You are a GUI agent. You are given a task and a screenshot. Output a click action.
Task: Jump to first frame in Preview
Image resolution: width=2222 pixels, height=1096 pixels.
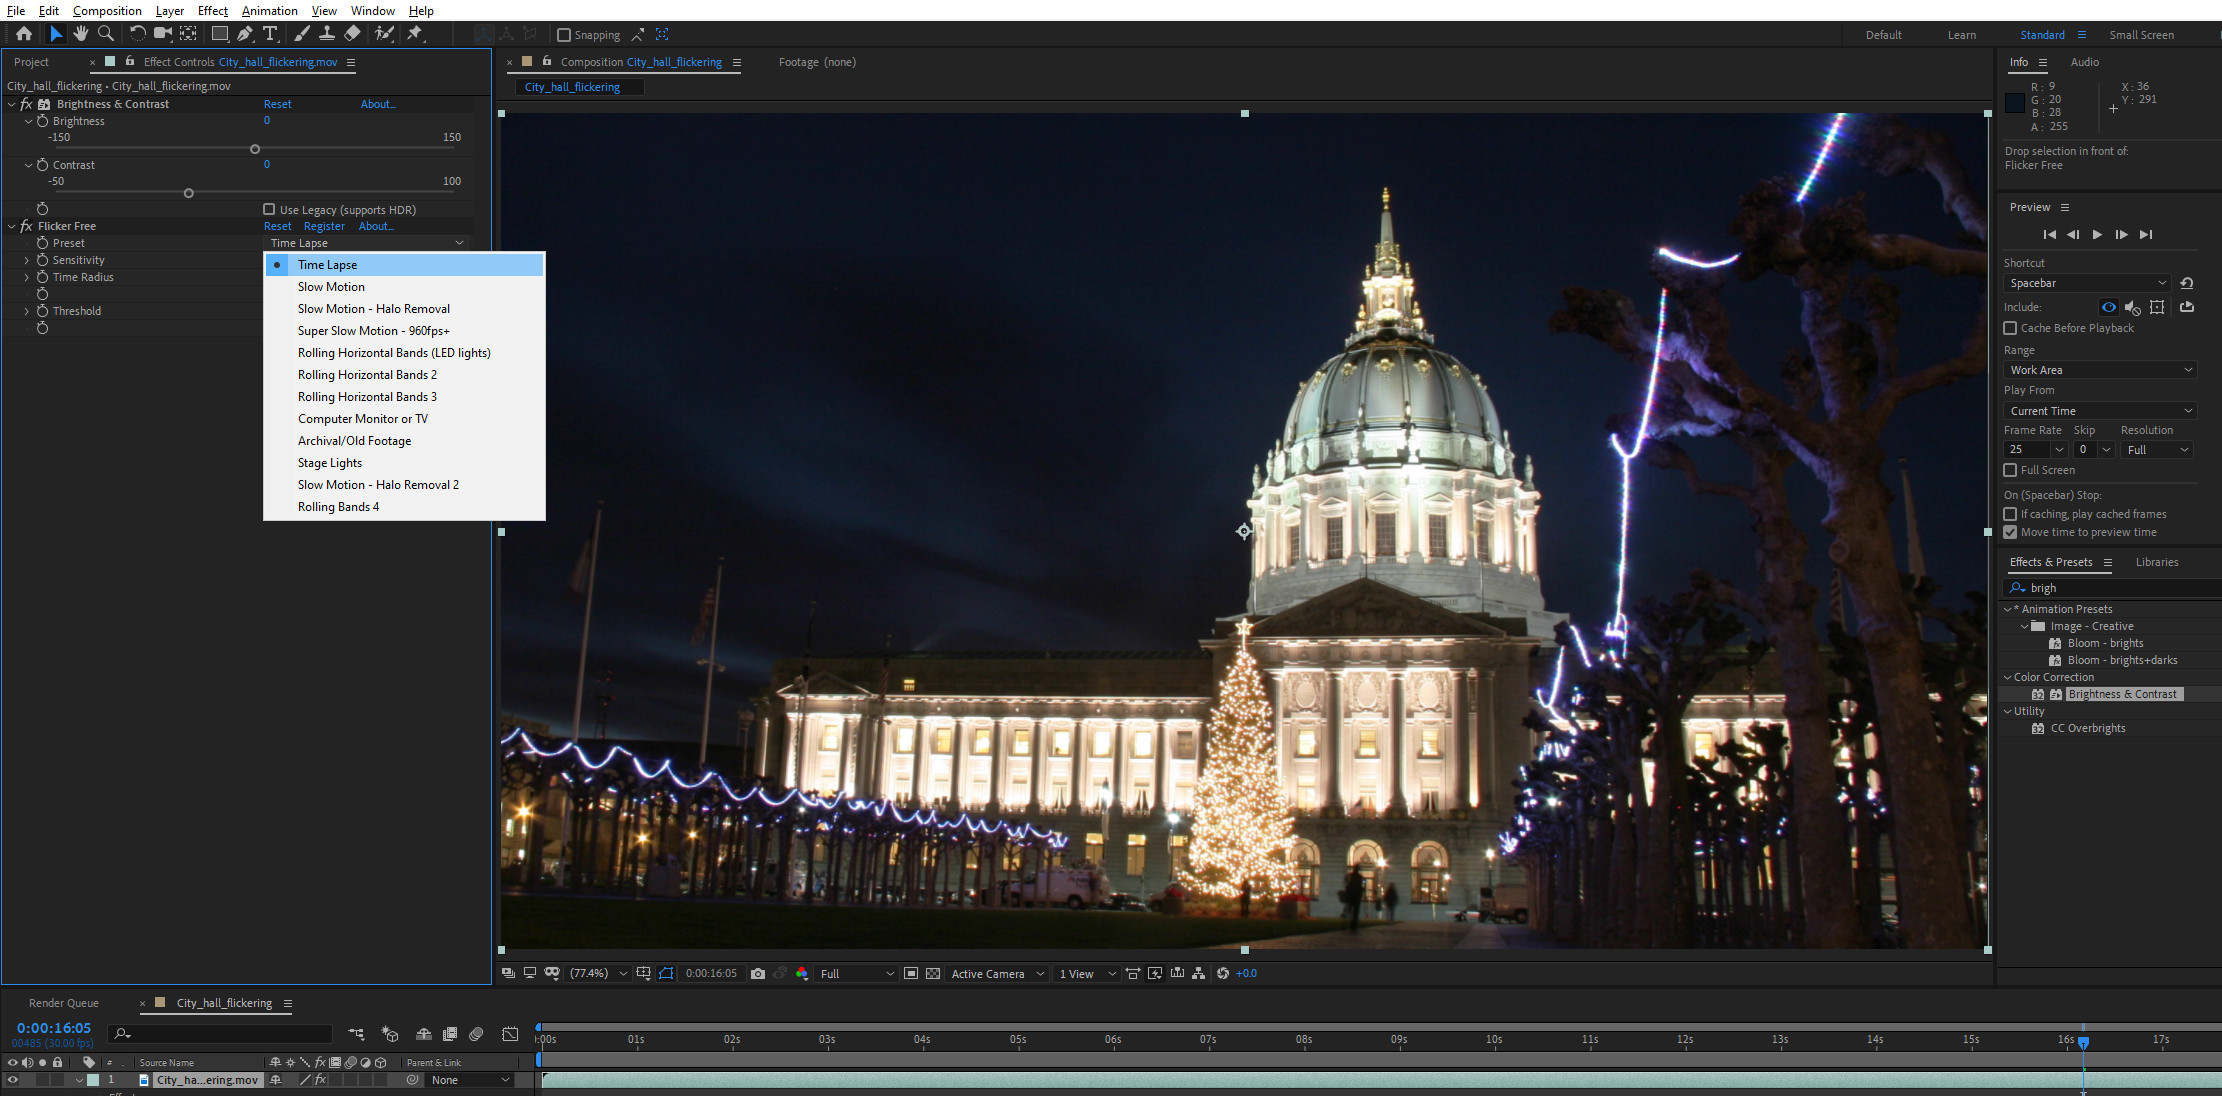[x=2049, y=234]
